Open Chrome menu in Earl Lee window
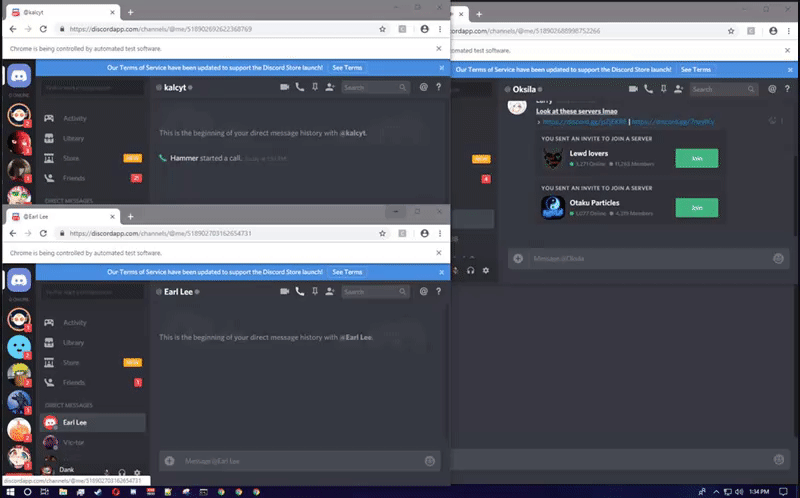This screenshot has height=498, width=800. tap(440, 233)
